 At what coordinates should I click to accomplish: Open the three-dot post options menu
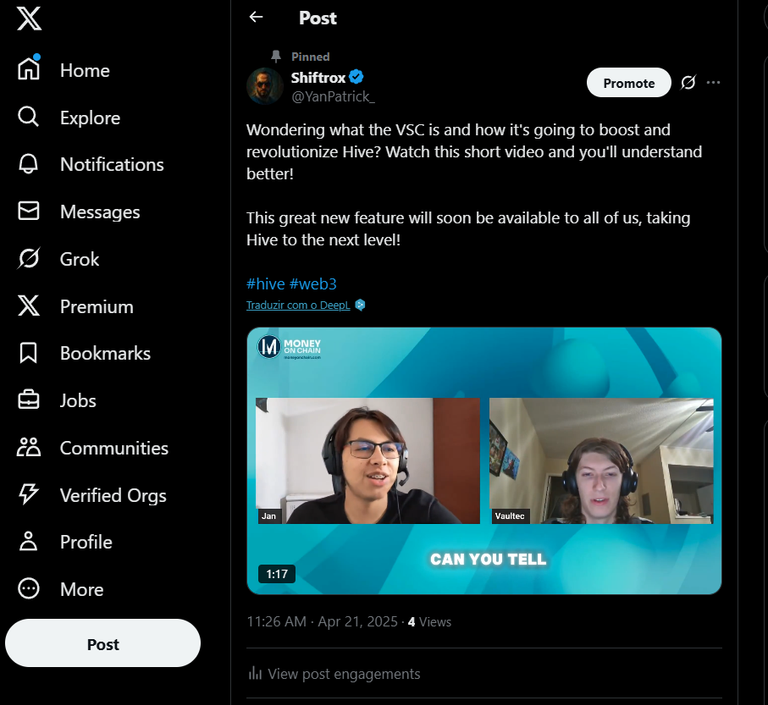pyautogui.click(x=713, y=83)
